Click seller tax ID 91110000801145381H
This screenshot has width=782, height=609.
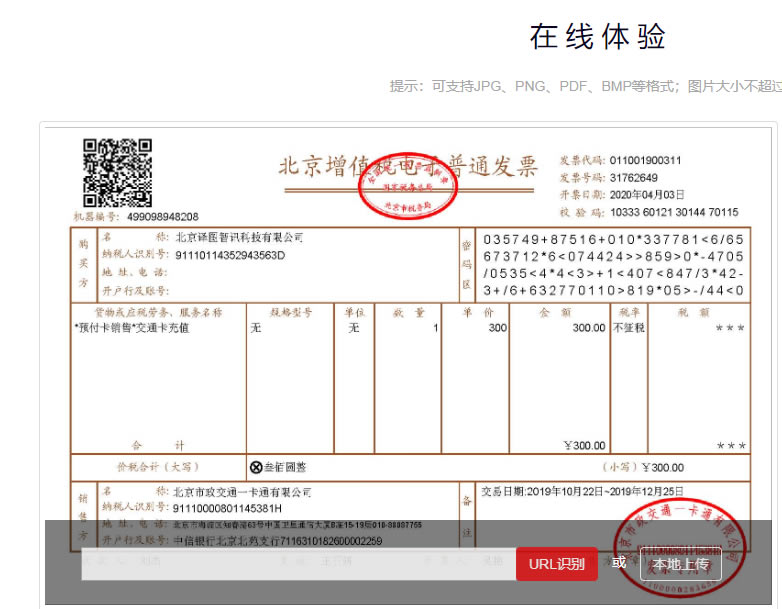tap(227, 509)
